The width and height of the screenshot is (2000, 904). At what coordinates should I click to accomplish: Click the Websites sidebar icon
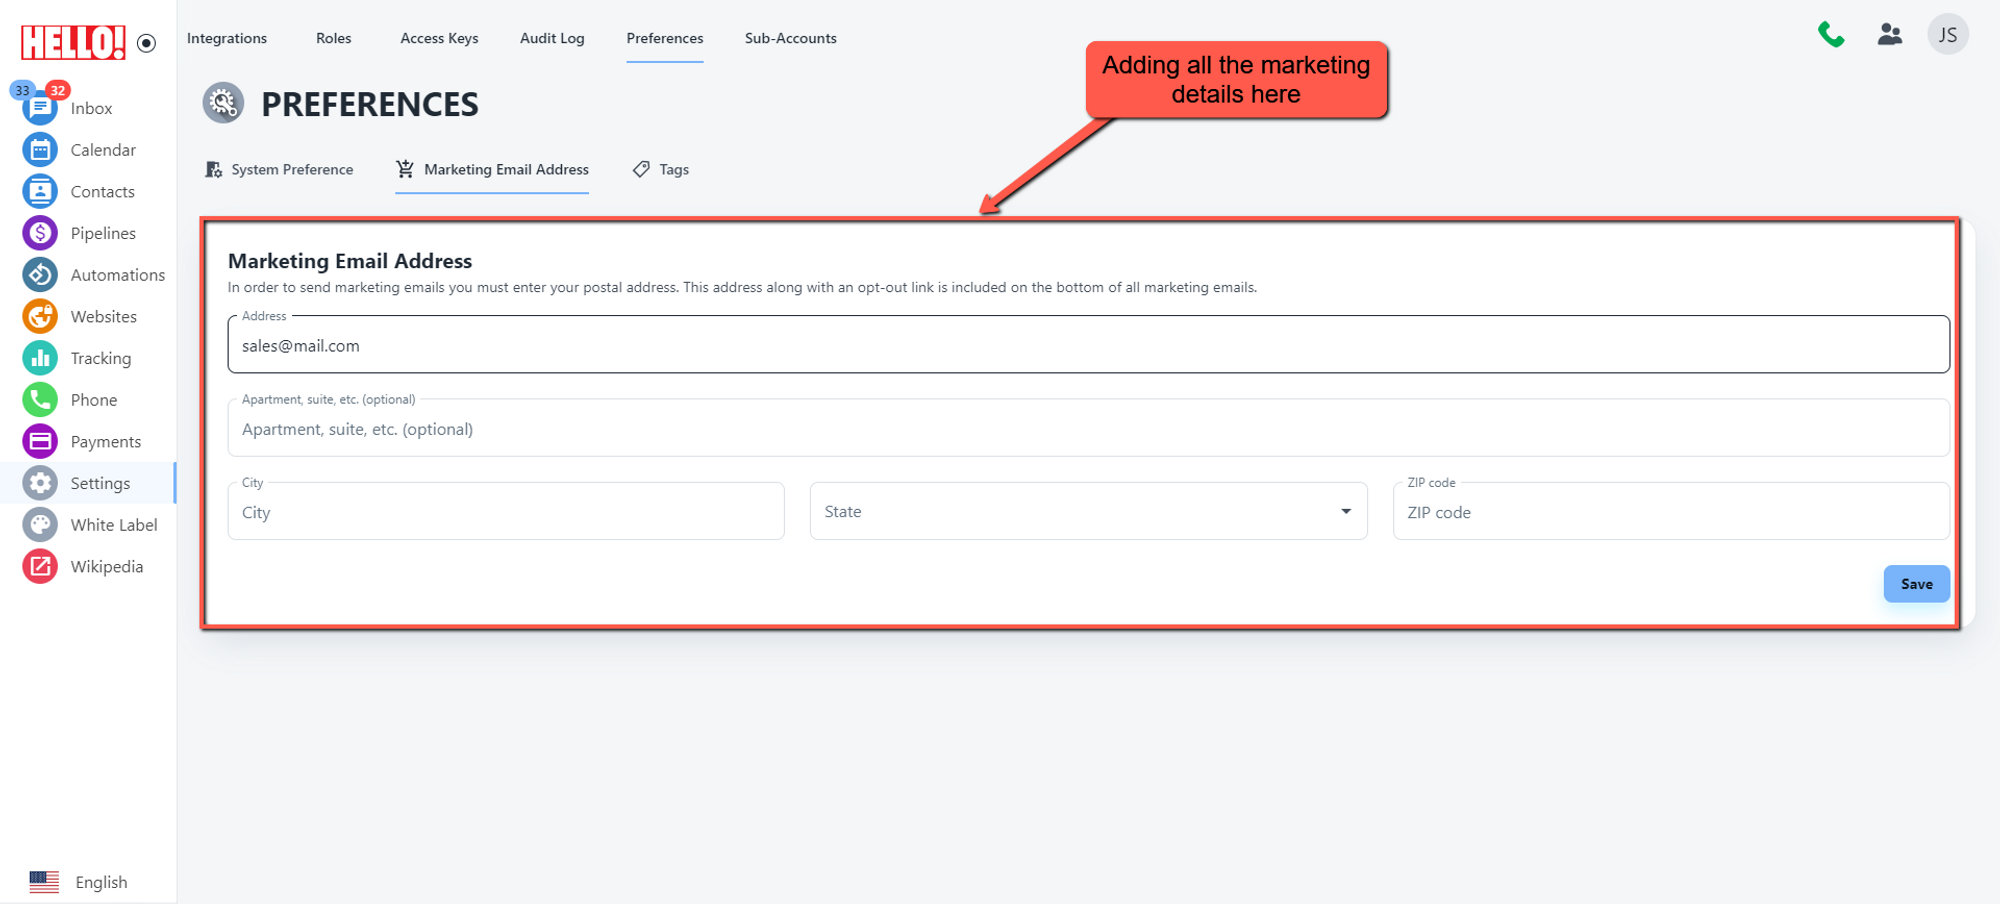40,316
